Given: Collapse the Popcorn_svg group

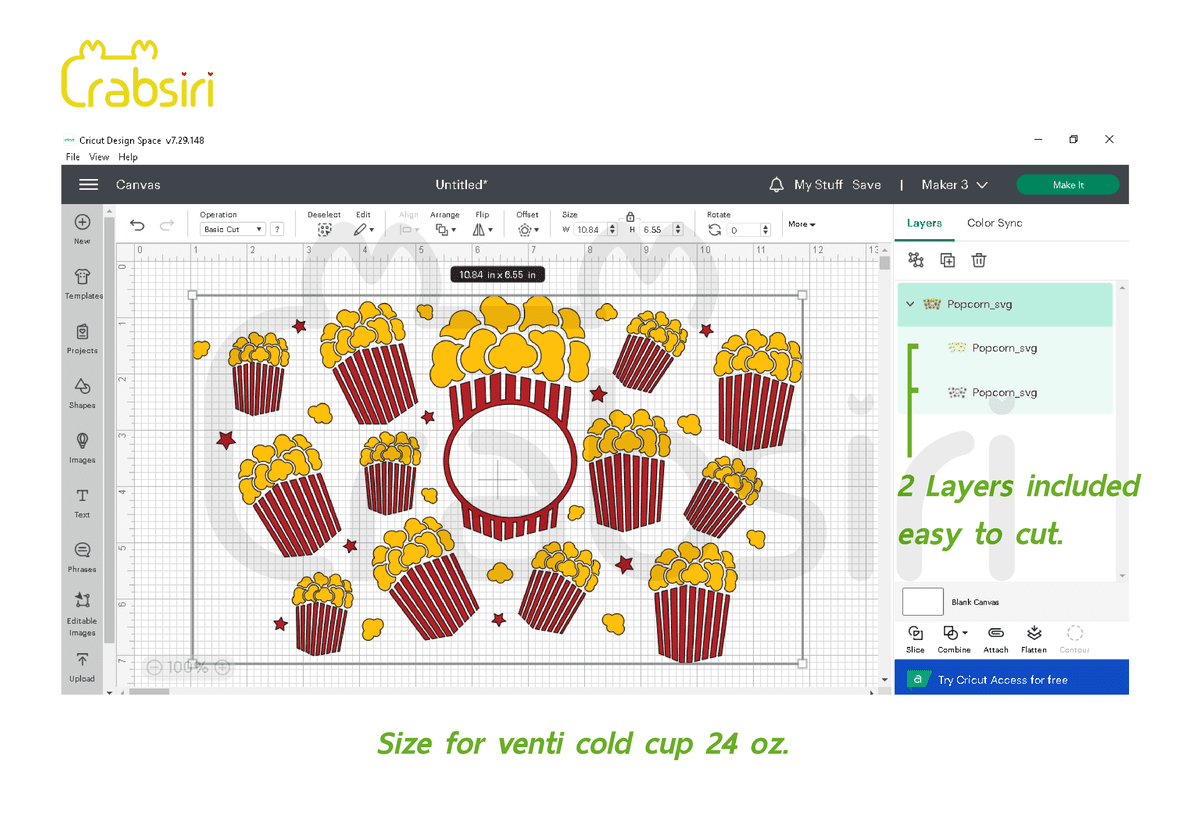Looking at the screenshot, I should 910,304.
